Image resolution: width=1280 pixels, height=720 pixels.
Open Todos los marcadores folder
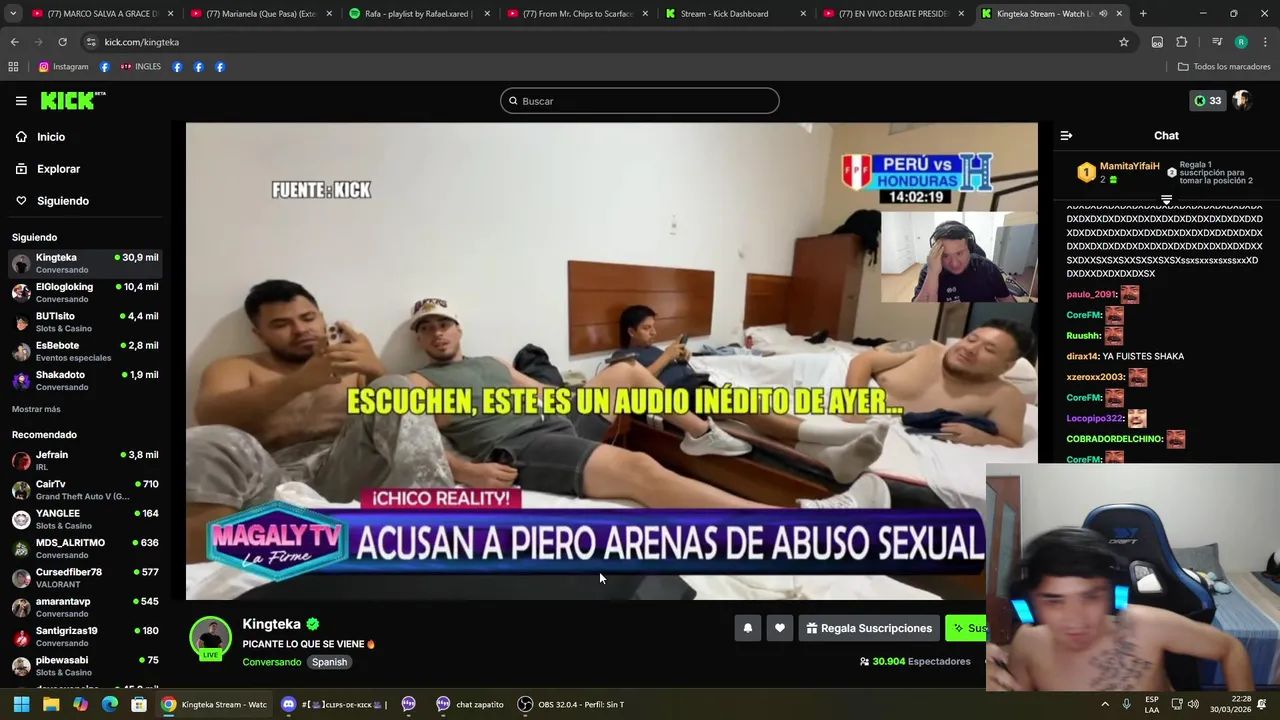(1224, 67)
